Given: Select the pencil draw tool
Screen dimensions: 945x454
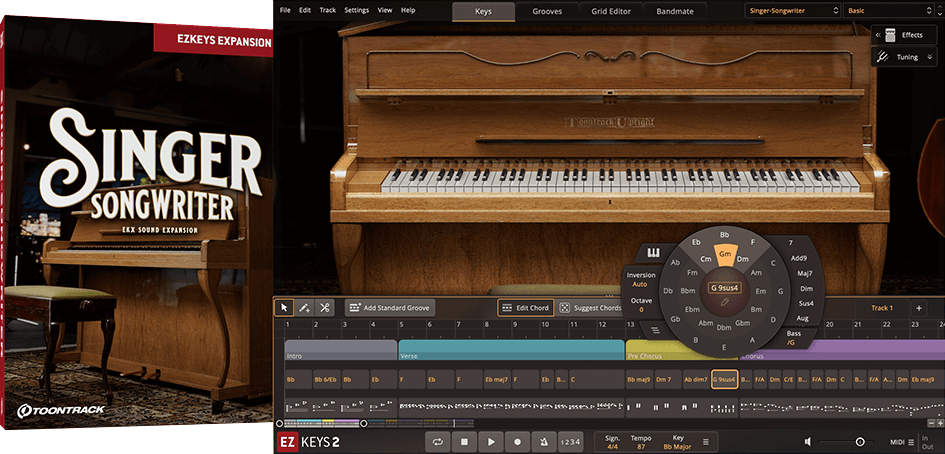Looking at the screenshot, I should [304, 307].
